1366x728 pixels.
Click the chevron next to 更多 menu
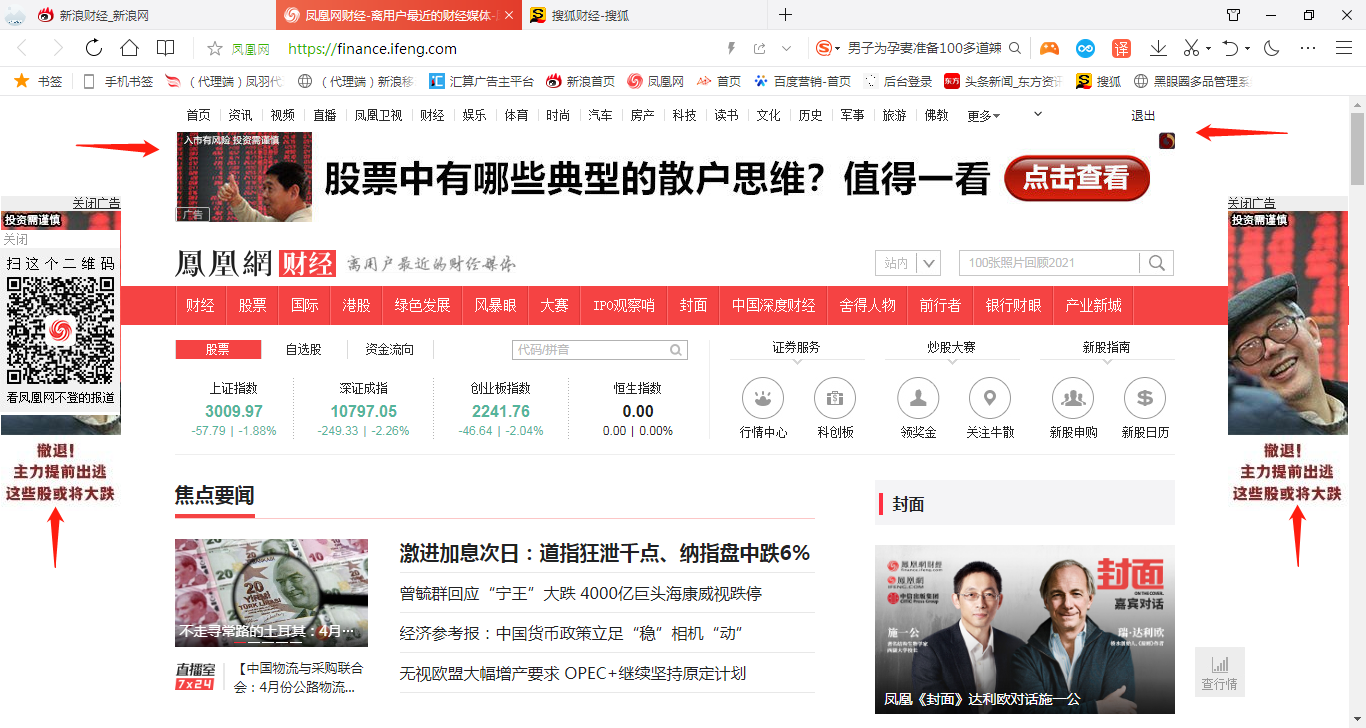coord(1038,114)
